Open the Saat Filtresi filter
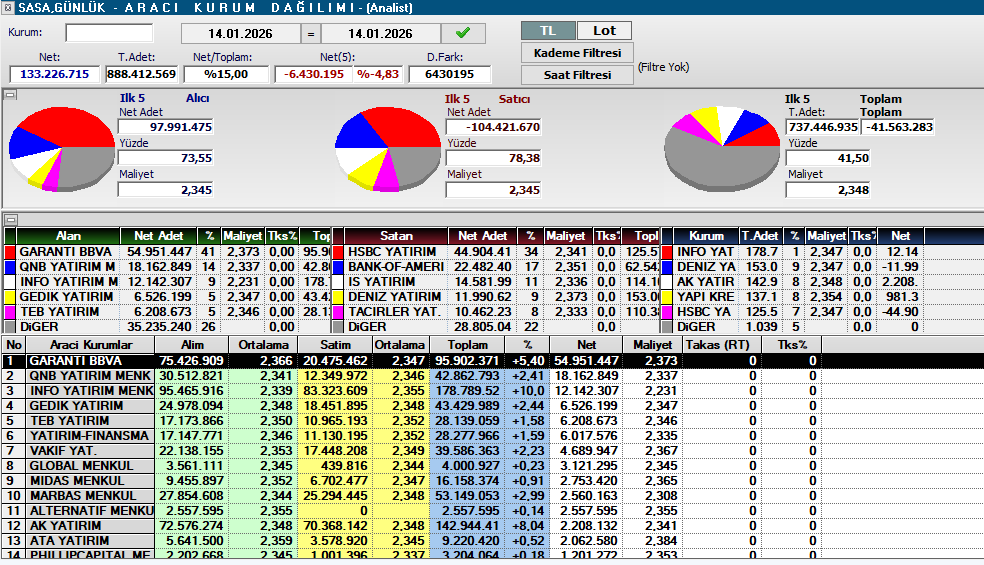This screenshot has height=565, width=984. 577,75
